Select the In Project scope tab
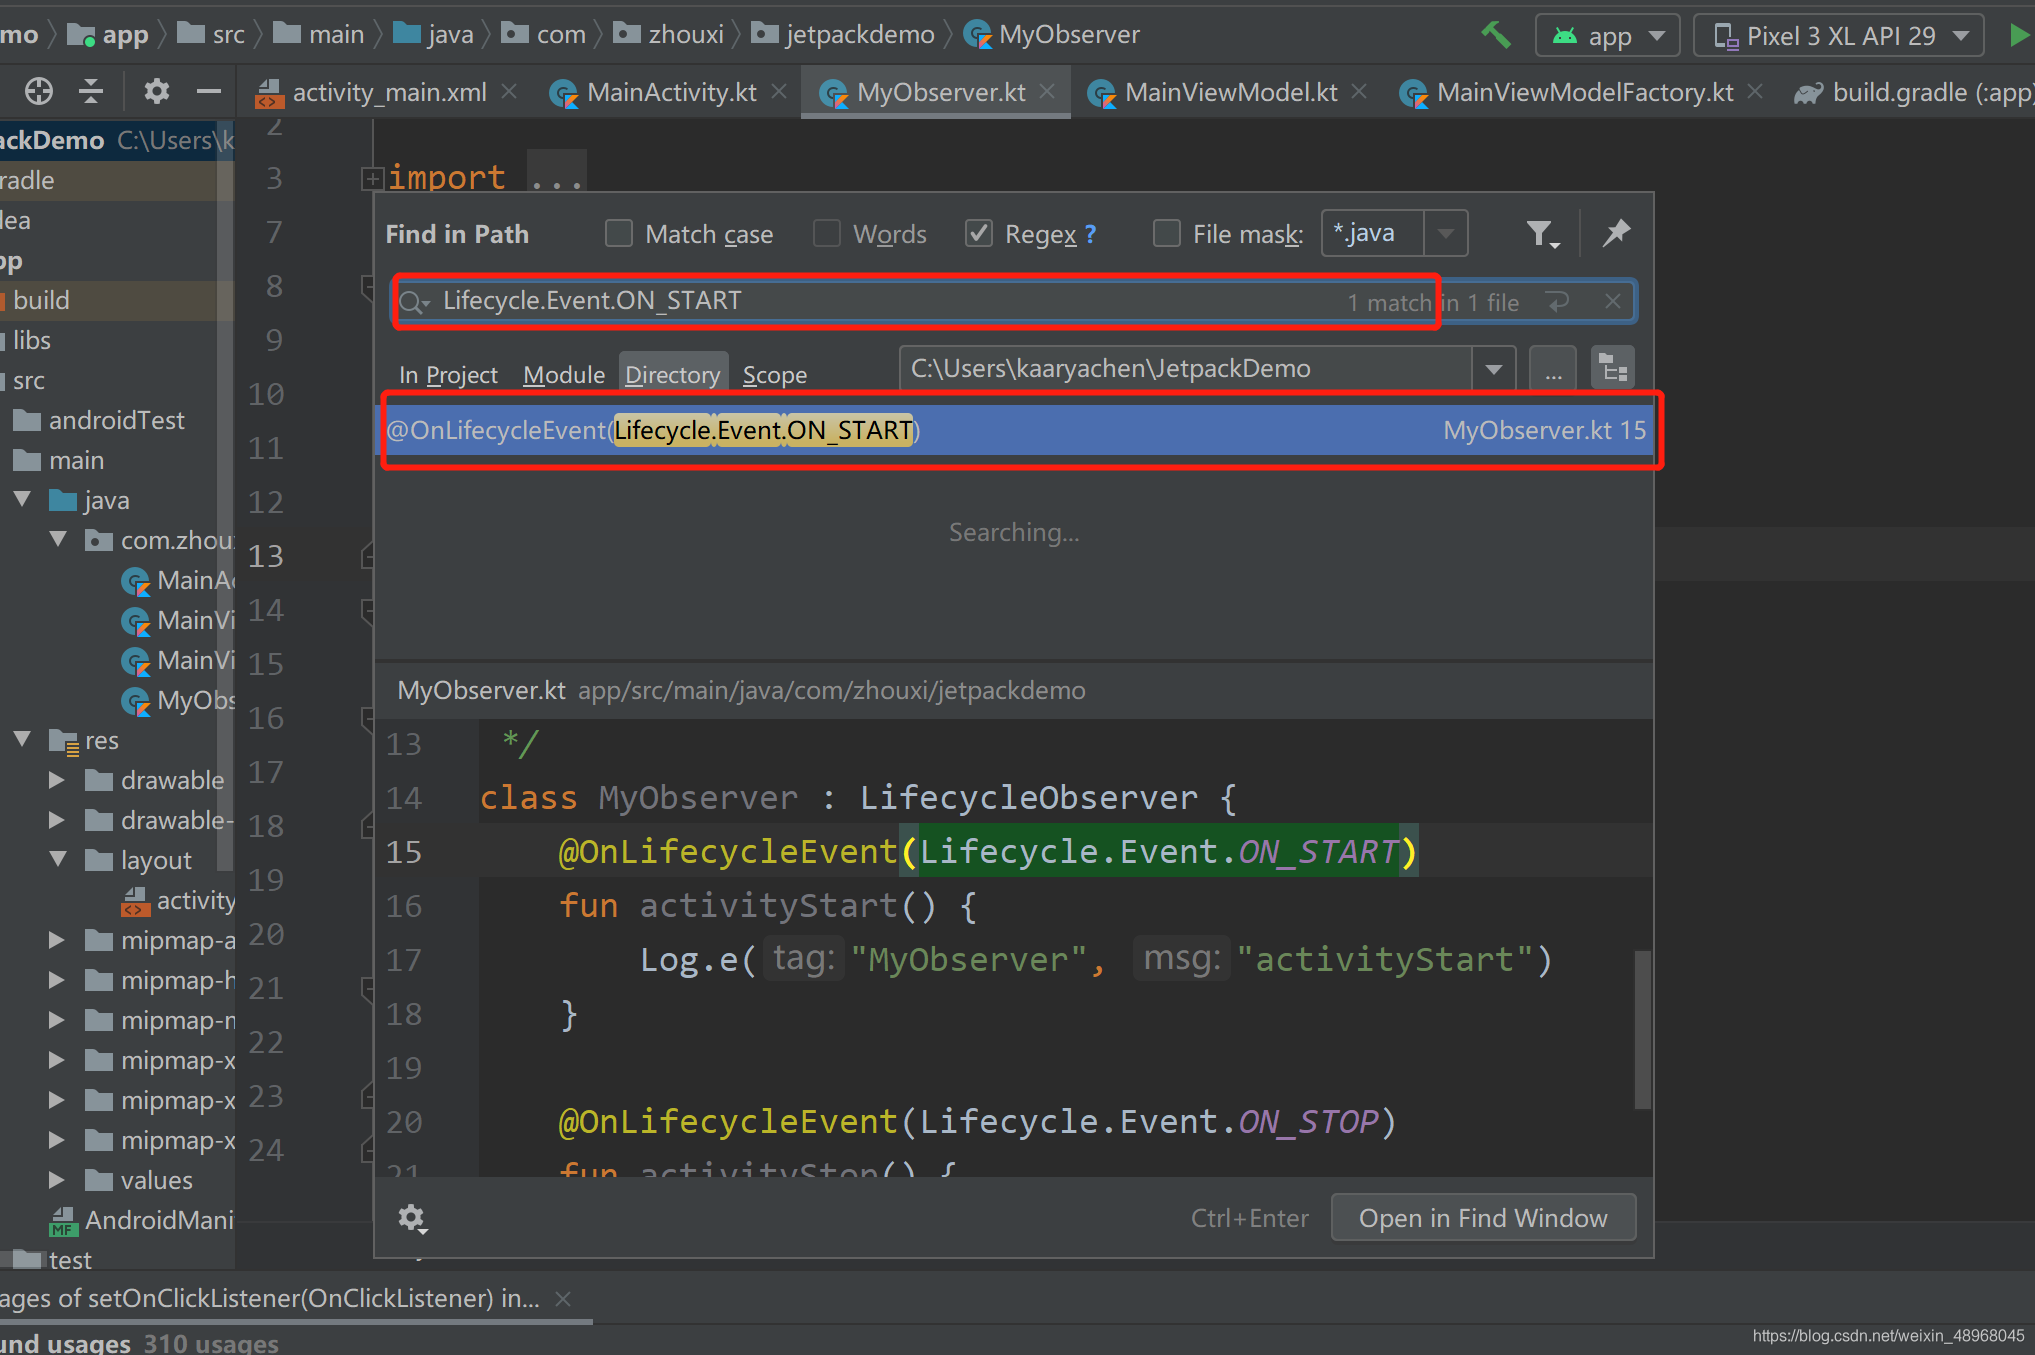The width and height of the screenshot is (2035, 1355). (x=448, y=375)
